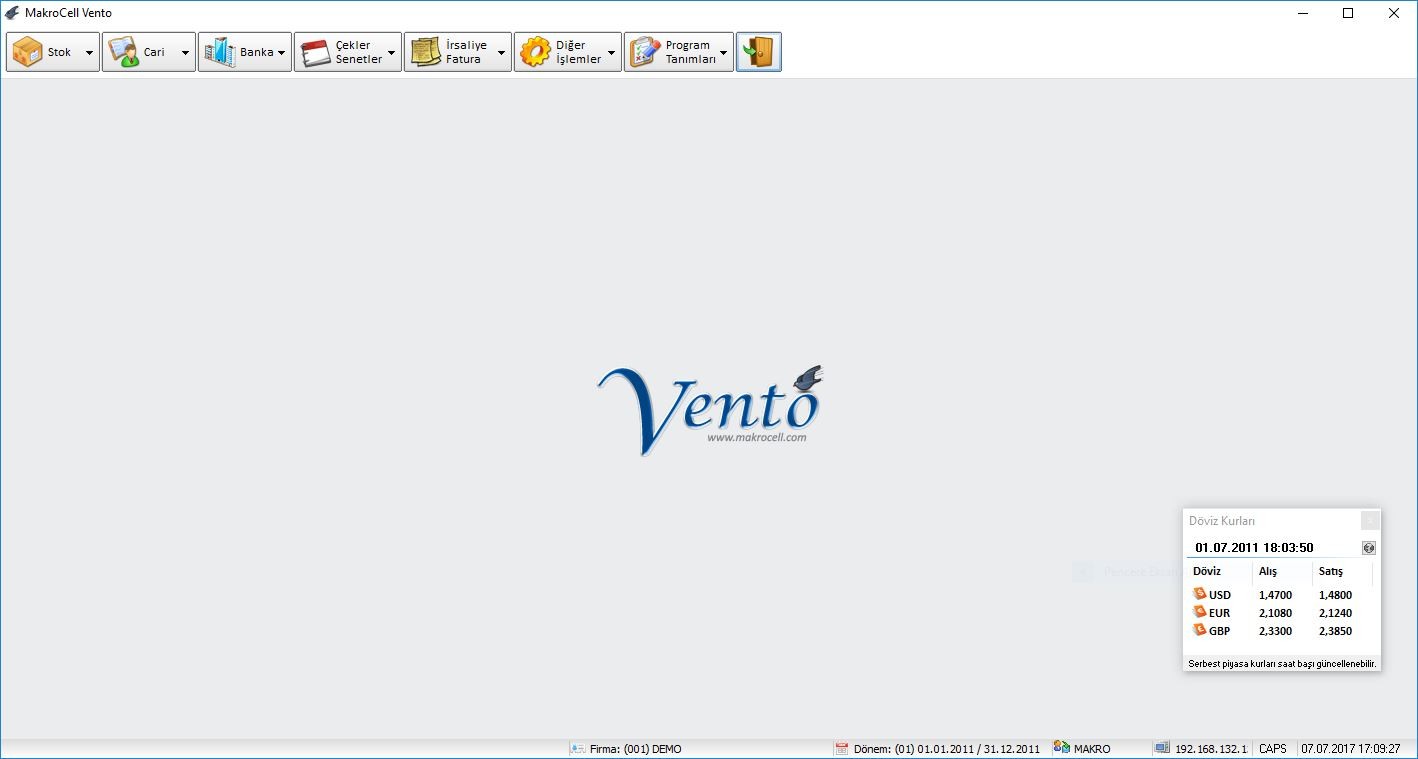
Task: Click EUR selling rate 2,1240
Action: coord(1335,613)
